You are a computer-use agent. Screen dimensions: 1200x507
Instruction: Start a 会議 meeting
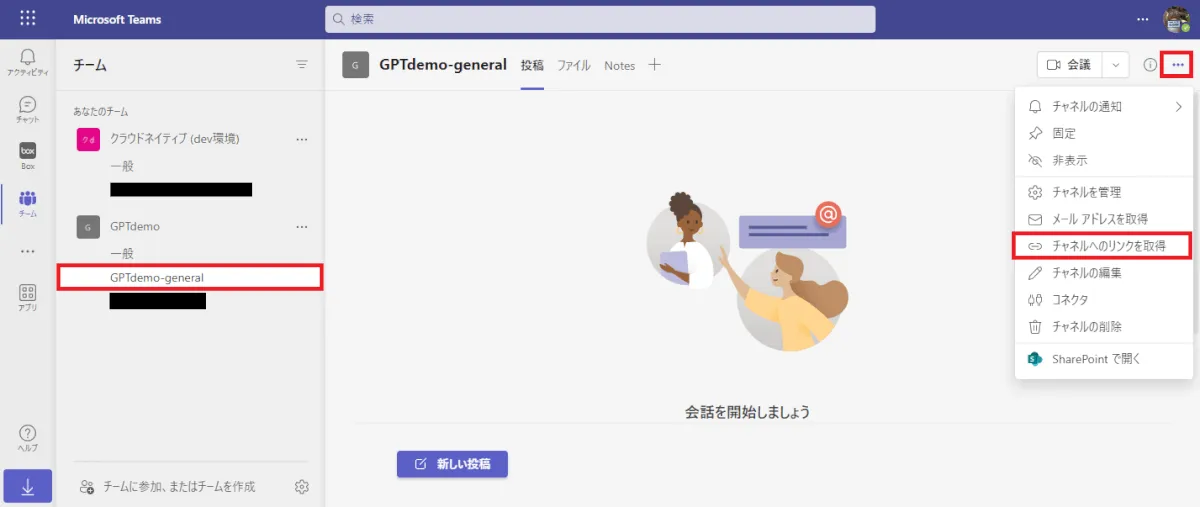click(x=1070, y=65)
